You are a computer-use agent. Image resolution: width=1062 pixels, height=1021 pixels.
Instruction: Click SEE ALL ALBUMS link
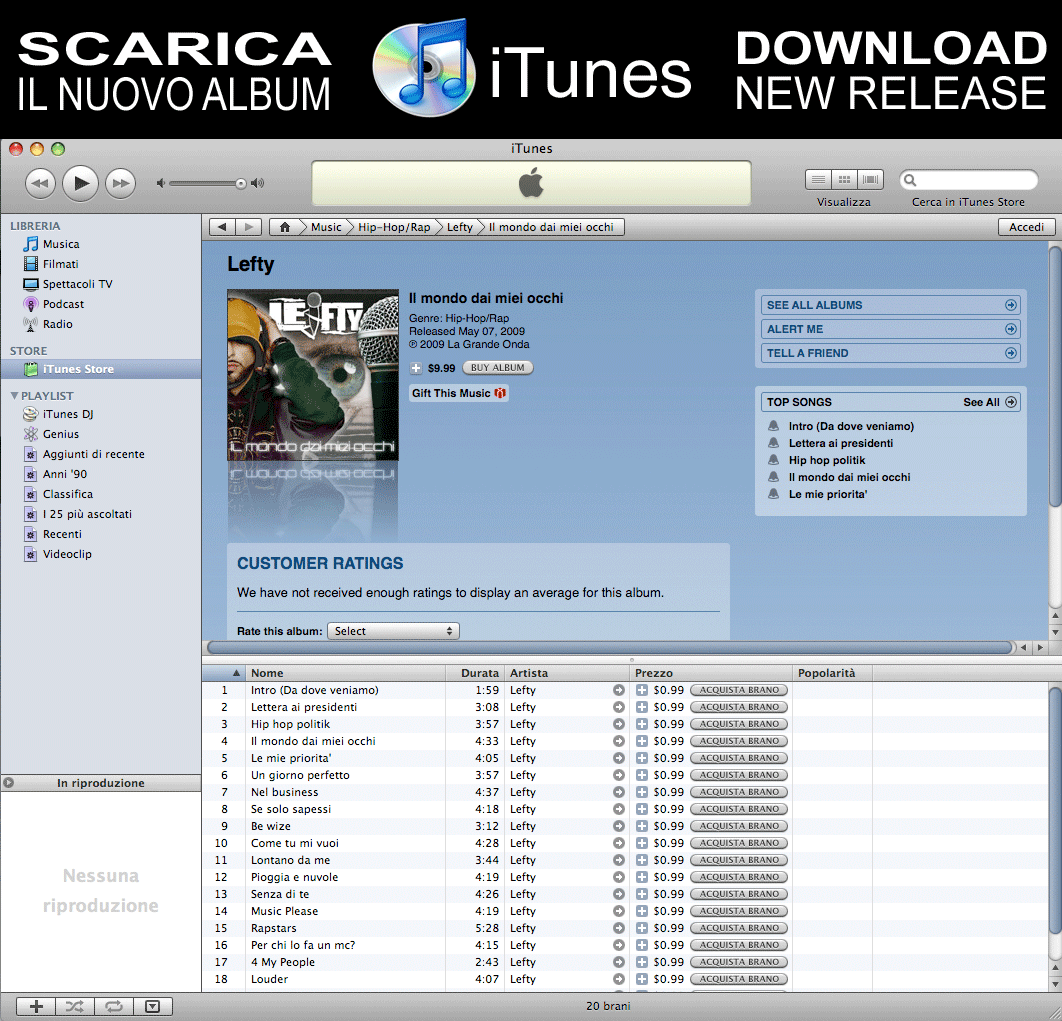click(x=890, y=305)
